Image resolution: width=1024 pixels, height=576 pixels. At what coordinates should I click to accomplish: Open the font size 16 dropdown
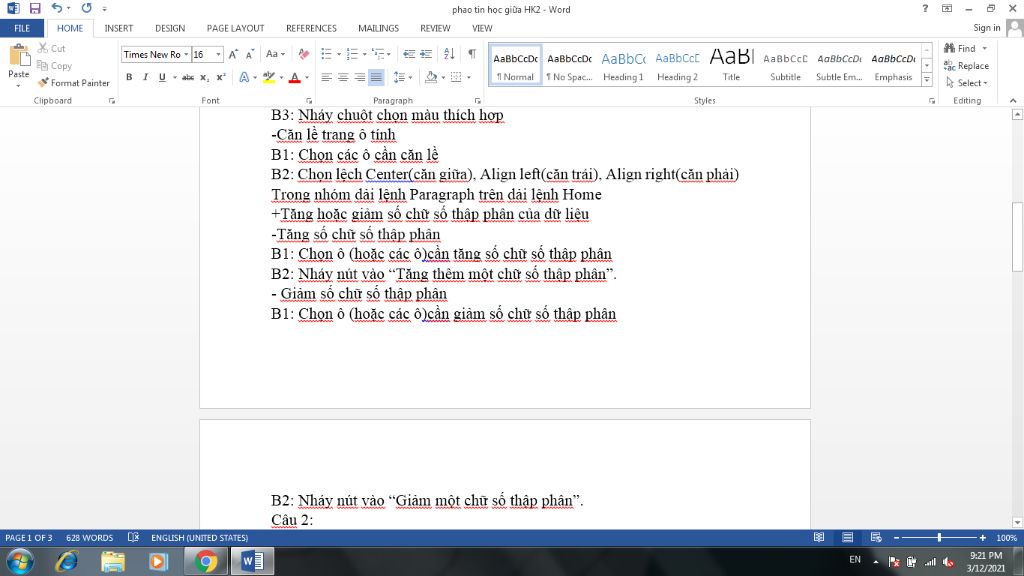click(218, 54)
